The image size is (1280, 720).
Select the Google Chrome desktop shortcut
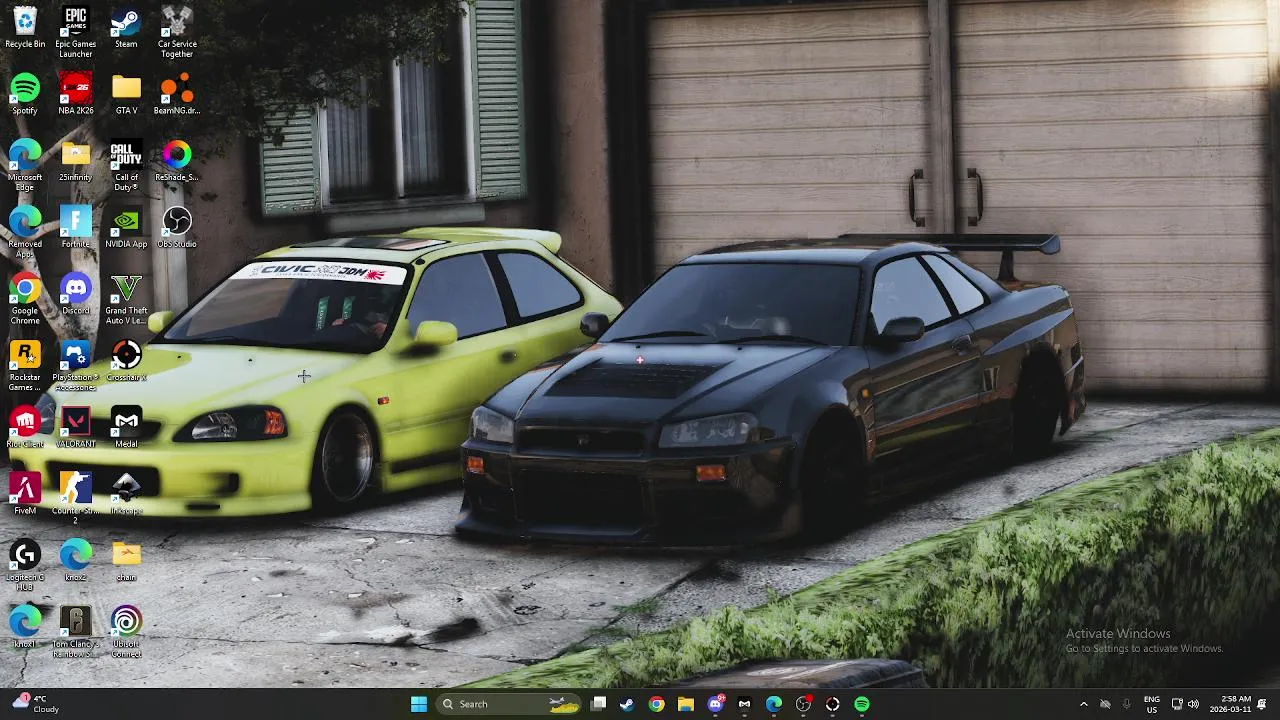[x=25, y=300]
